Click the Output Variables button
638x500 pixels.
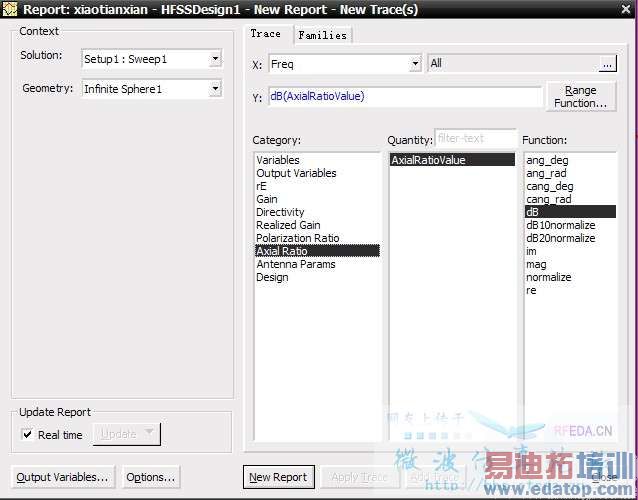pyautogui.click(x=63, y=477)
